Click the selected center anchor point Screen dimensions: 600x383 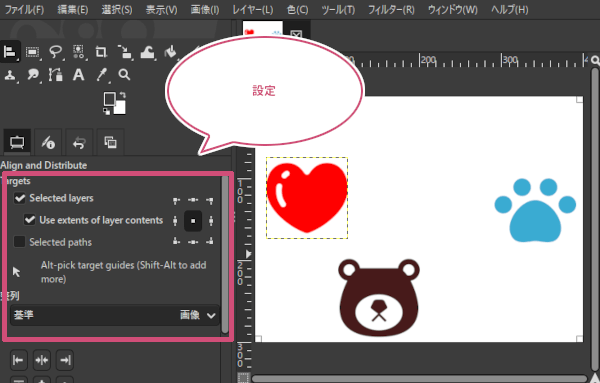pos(193,221)
